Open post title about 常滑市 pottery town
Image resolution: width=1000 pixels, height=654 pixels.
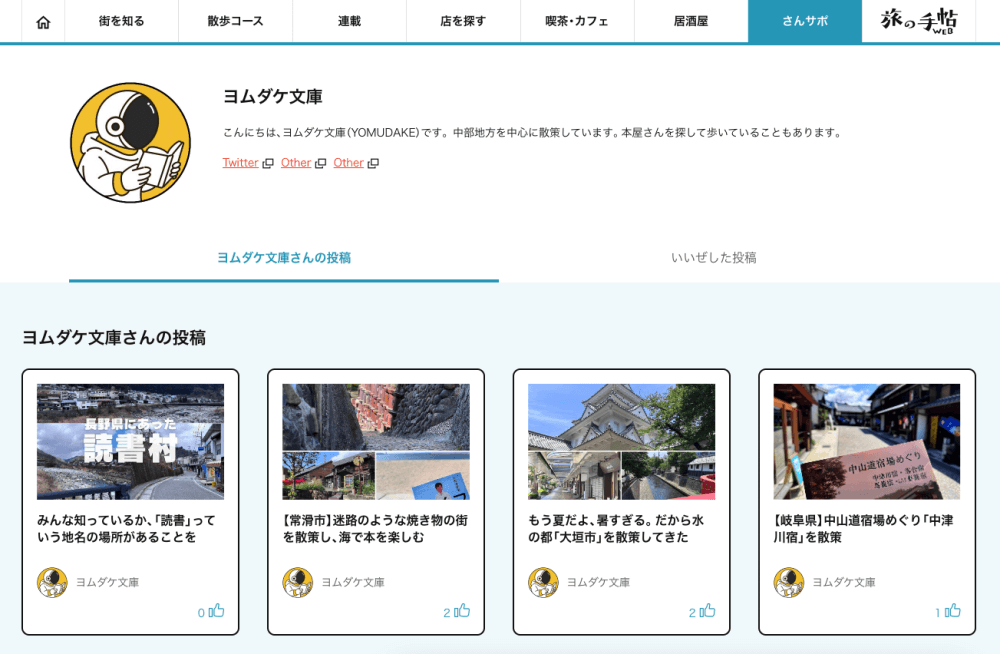375,529
